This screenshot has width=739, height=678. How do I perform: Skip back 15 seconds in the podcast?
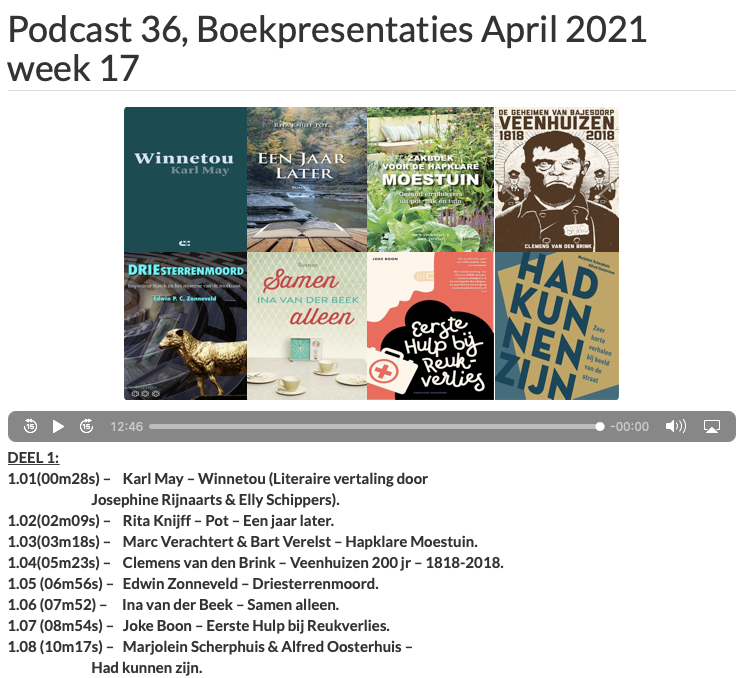31,426
